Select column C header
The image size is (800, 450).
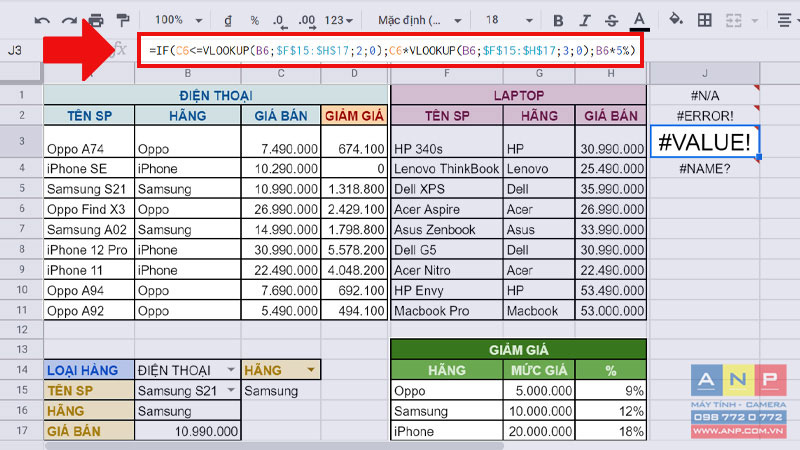coord(281,73)
